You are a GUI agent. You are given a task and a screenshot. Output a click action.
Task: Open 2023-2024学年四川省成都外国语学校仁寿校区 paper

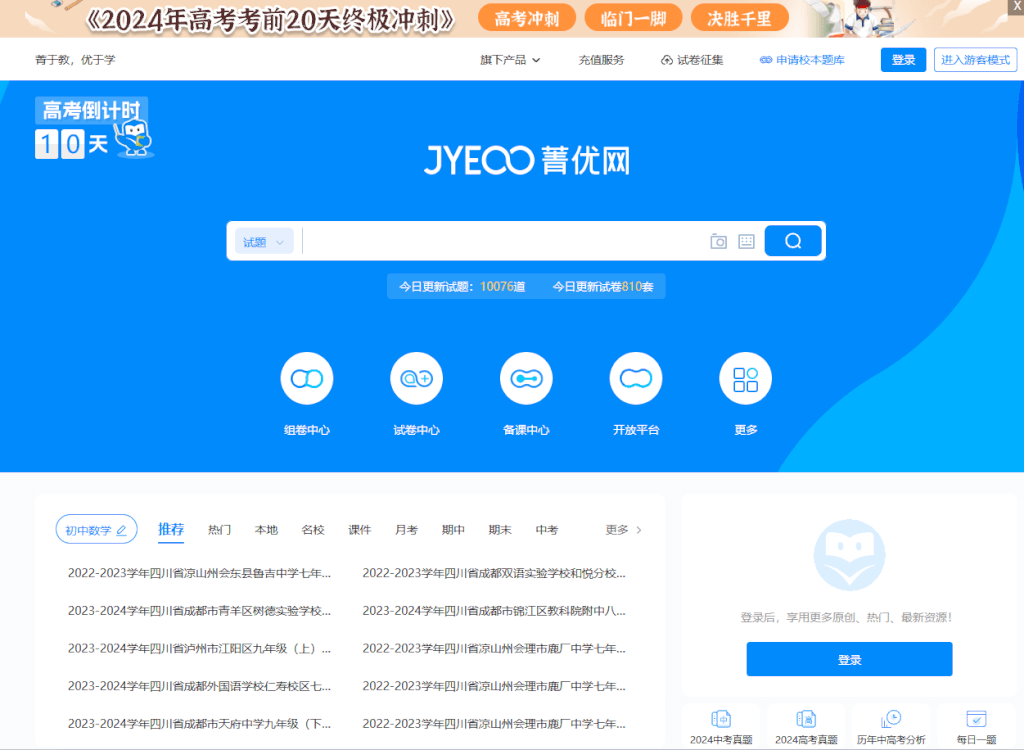pos(199,686)
